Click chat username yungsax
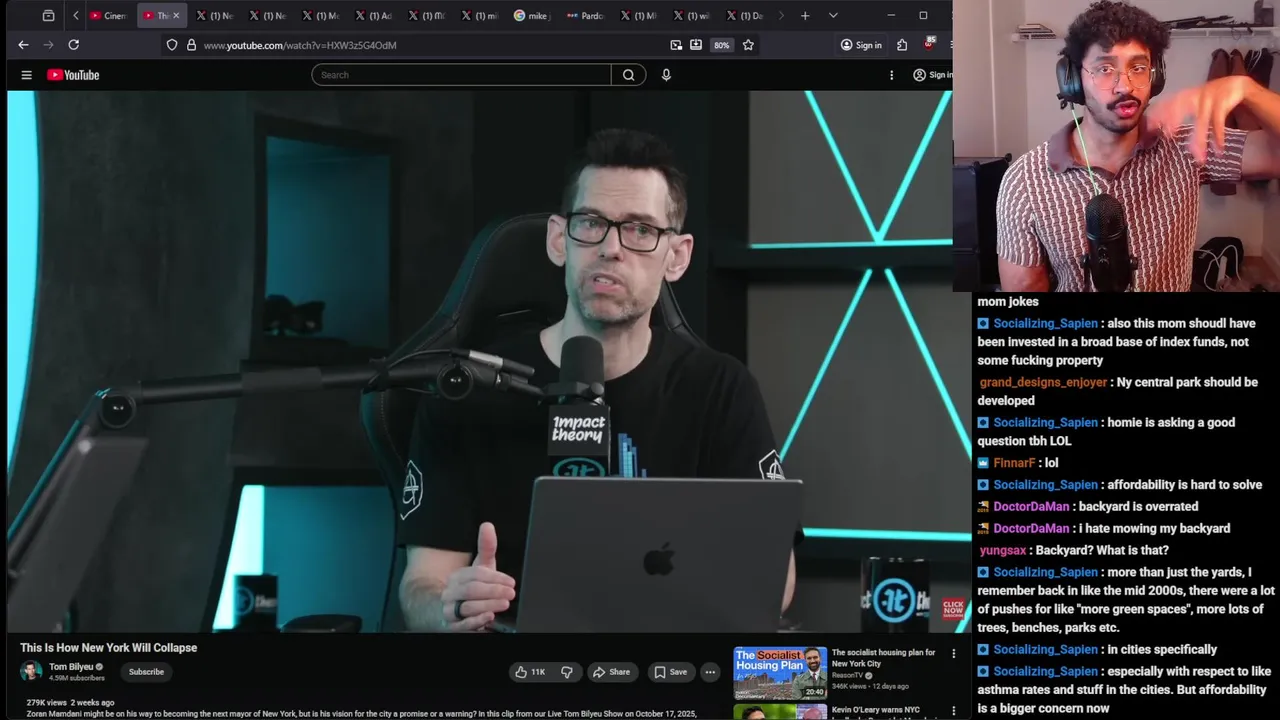Image resolution: width=1280 pixels, height=720 pixels. (1003, 550)
